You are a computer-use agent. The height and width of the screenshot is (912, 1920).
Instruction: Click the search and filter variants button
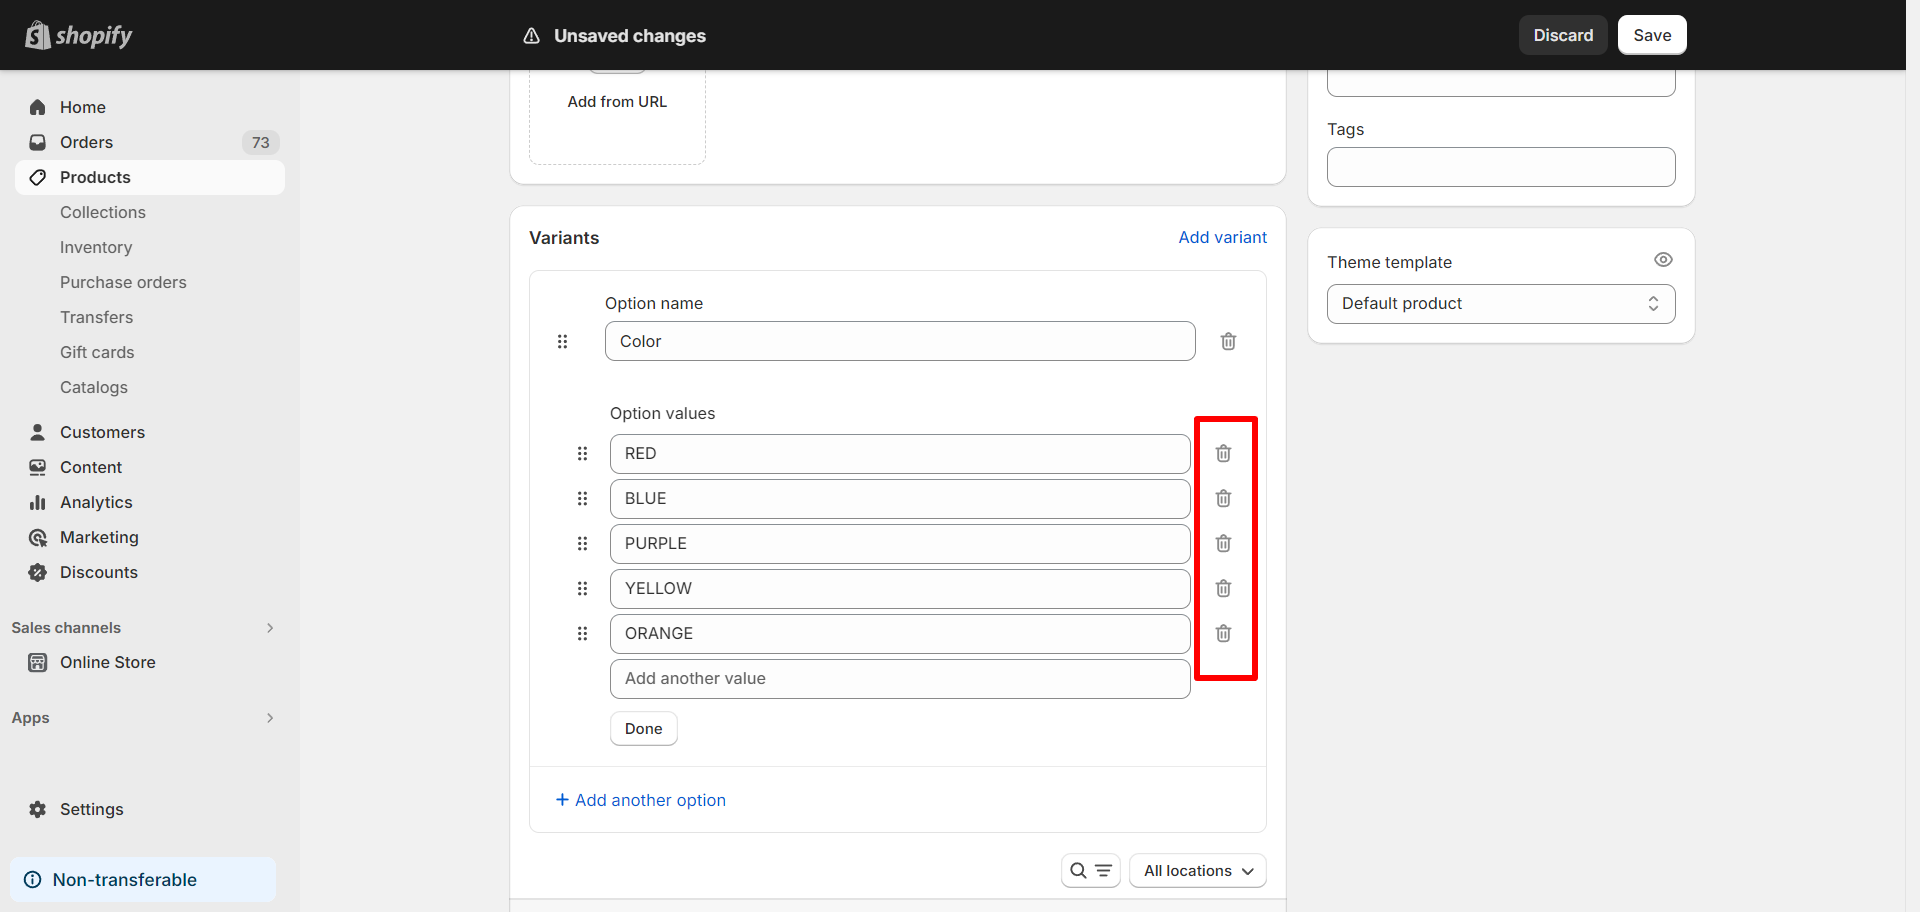pos(1090,871)
